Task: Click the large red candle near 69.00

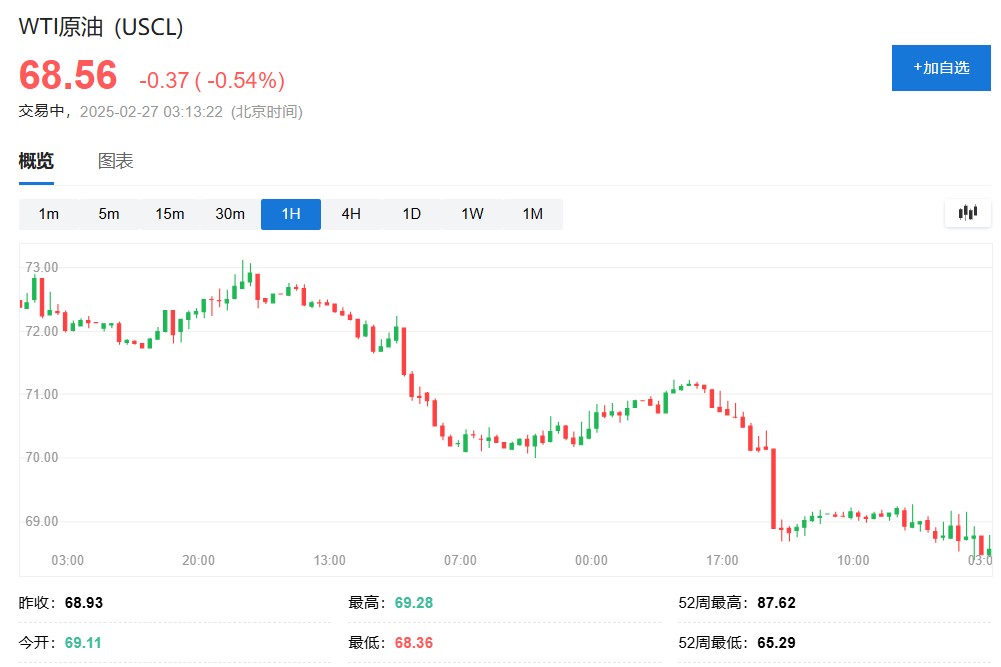Action: (774, 488)
